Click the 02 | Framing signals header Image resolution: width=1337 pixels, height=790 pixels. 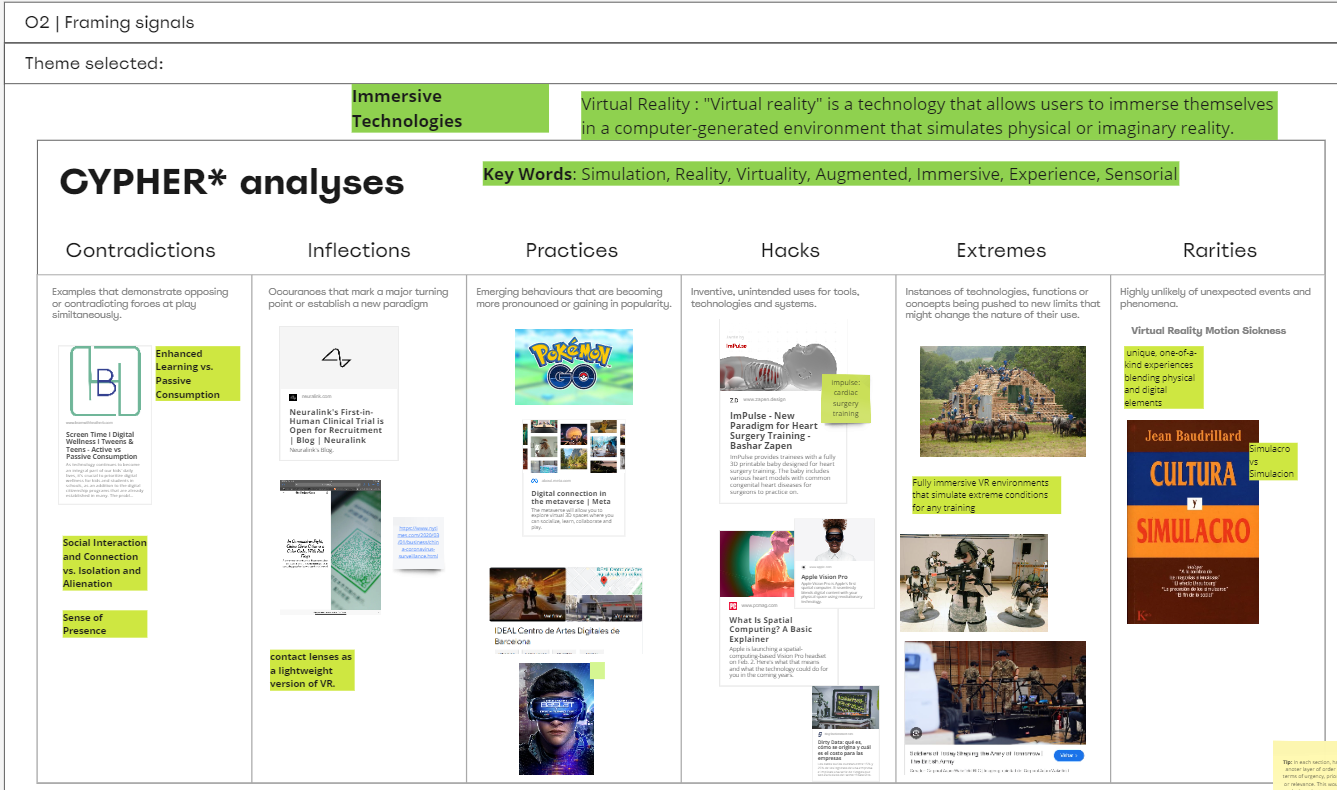click(x=110, y=22)
